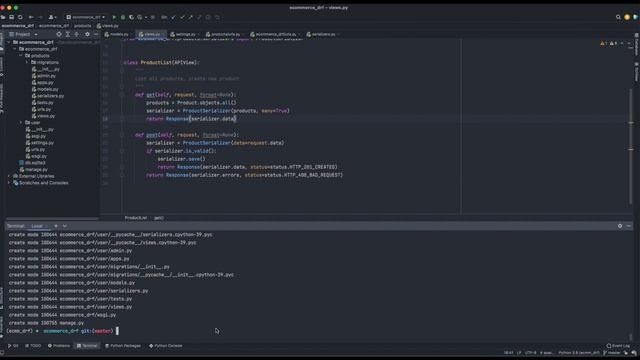Click the UTF-8 encoding status widget
Image resolution: width=640 pixels, height=360 pixels.
pyautogui.click(x=531, y=353)
